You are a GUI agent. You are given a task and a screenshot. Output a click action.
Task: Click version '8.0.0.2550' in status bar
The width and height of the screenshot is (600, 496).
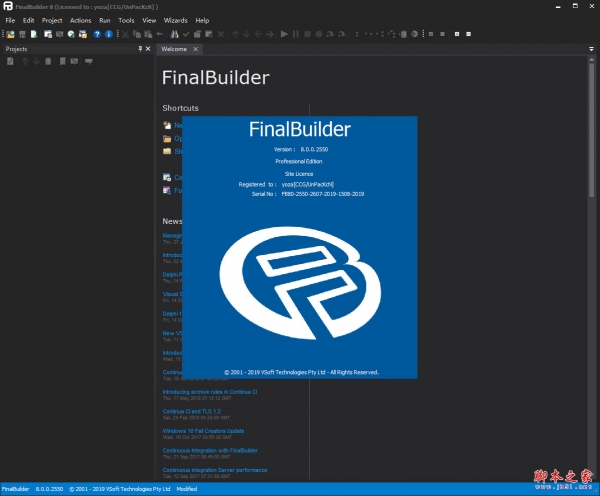coord(49,489)
